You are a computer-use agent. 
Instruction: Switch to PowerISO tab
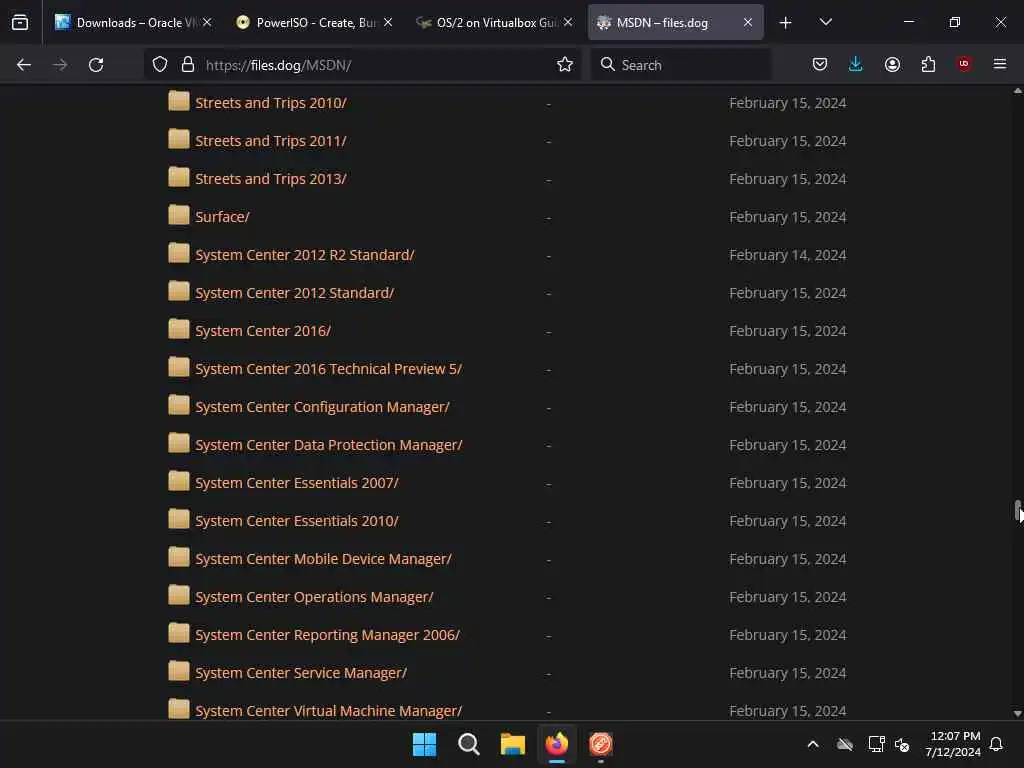314,23
